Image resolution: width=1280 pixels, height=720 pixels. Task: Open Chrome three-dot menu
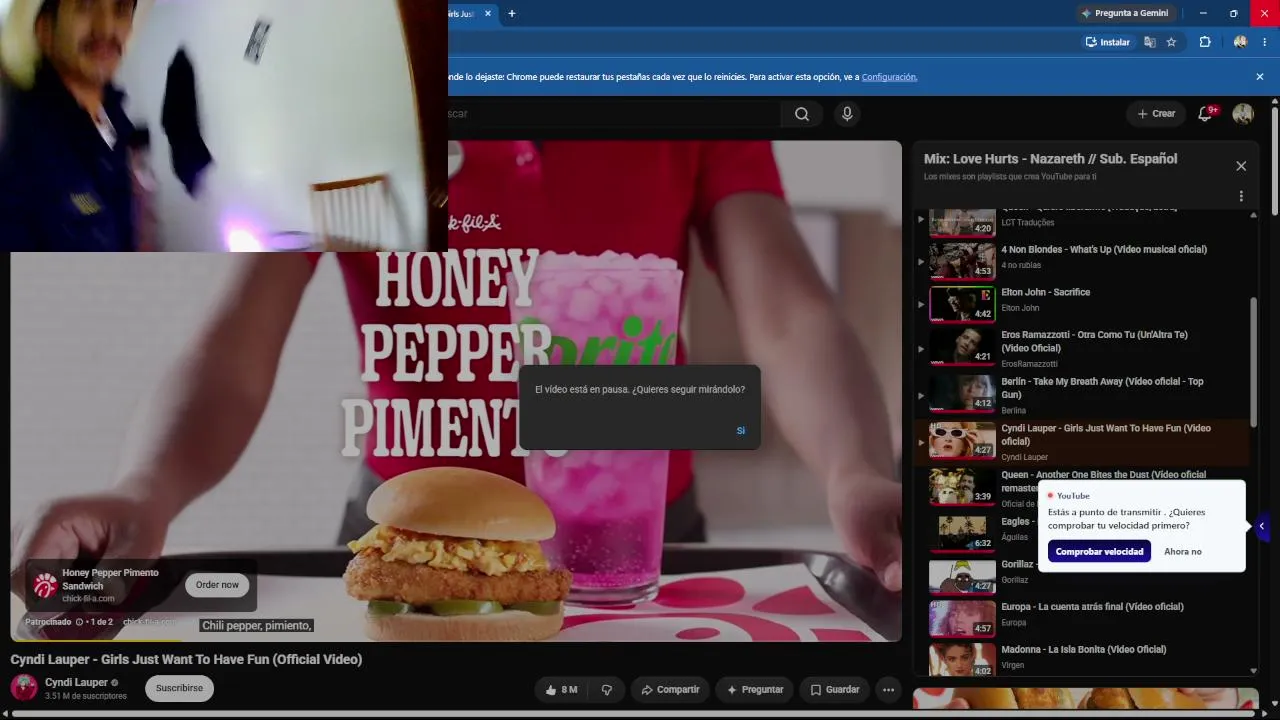click(1265, 42)
